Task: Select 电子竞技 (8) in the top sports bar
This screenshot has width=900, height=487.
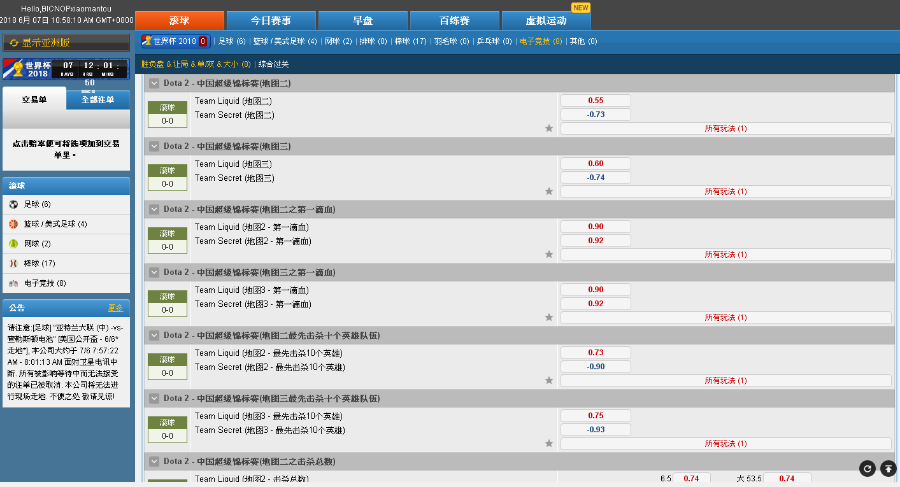Action: point(540,41)
